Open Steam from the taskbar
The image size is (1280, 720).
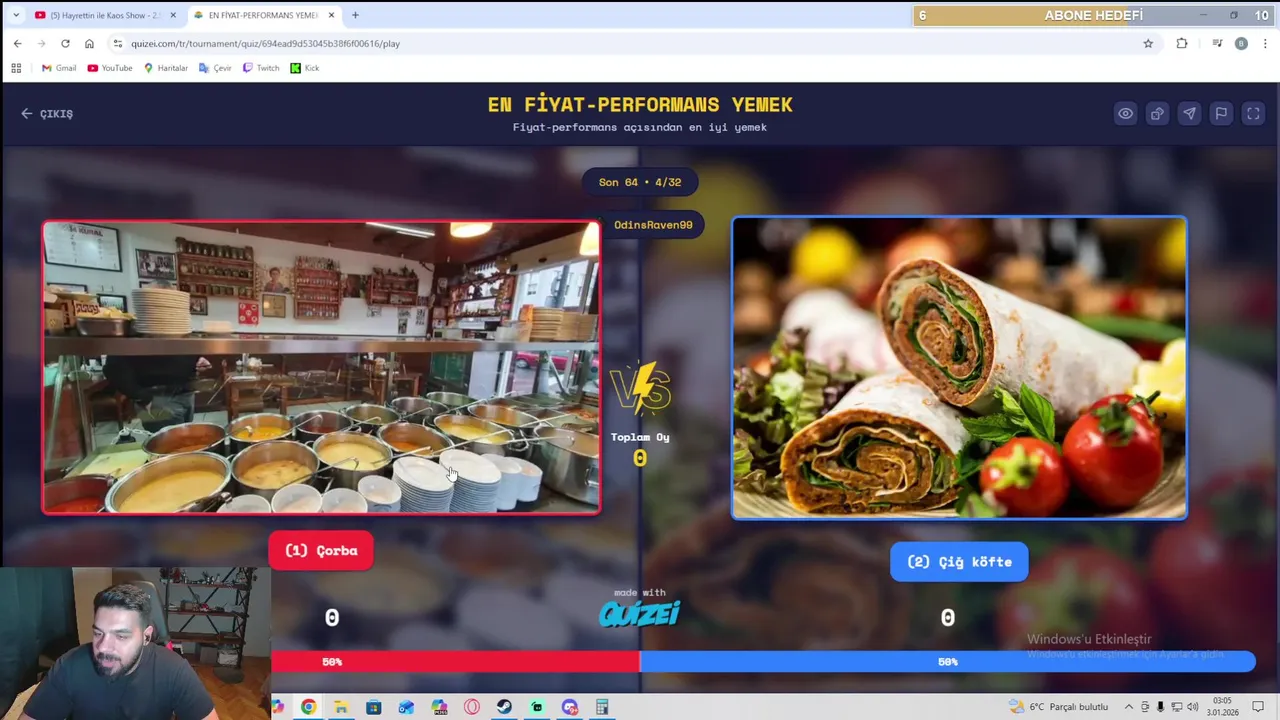click(x=504, y=707)
